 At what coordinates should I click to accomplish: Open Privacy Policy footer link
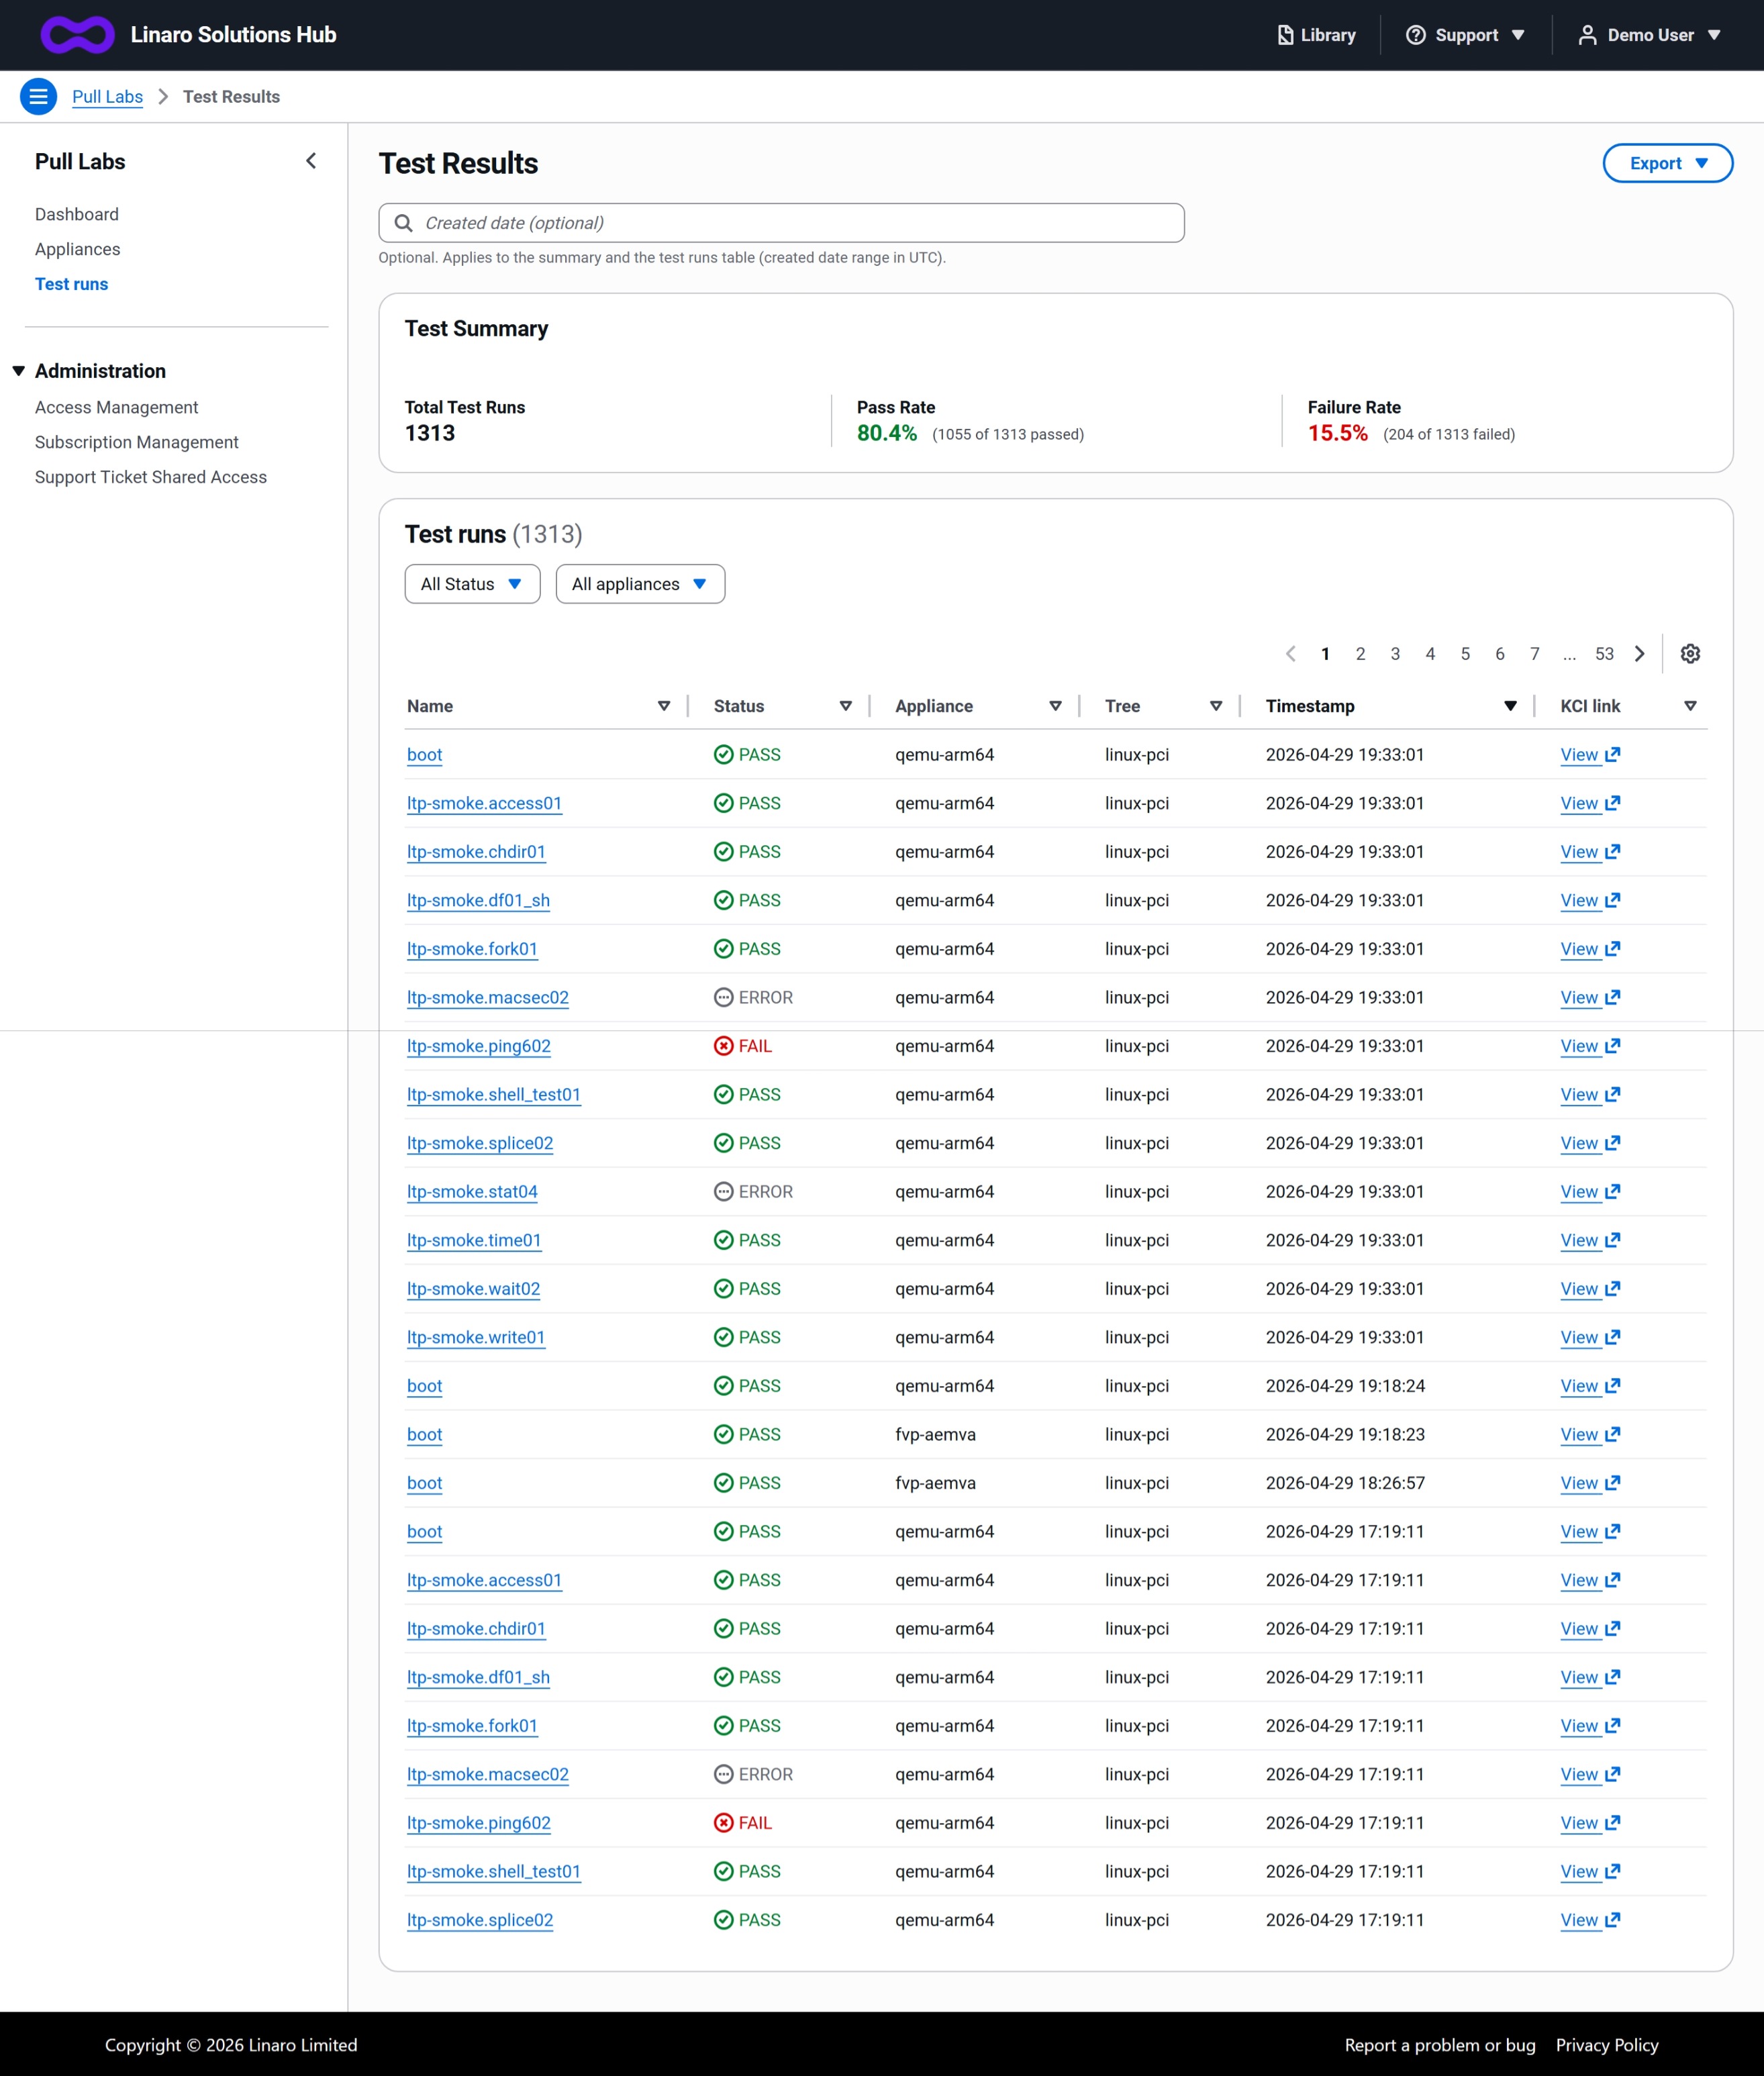(1606, 2045)
